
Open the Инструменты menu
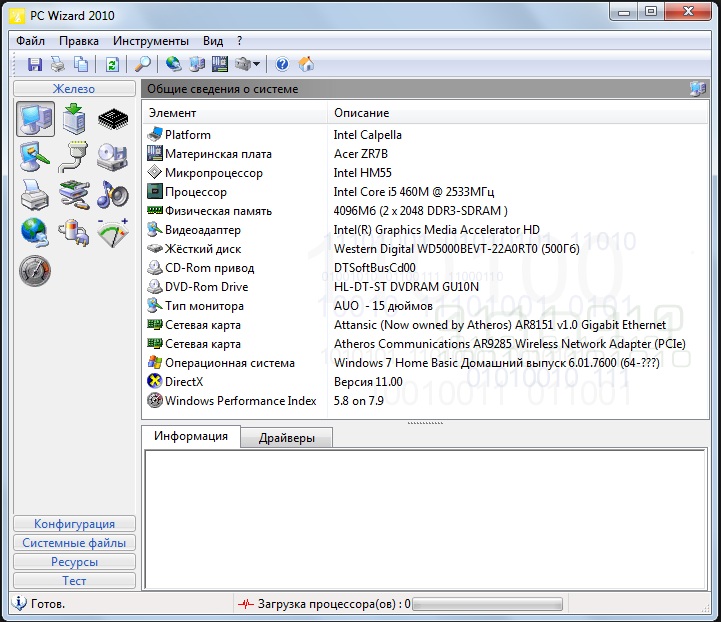(150, 41)
